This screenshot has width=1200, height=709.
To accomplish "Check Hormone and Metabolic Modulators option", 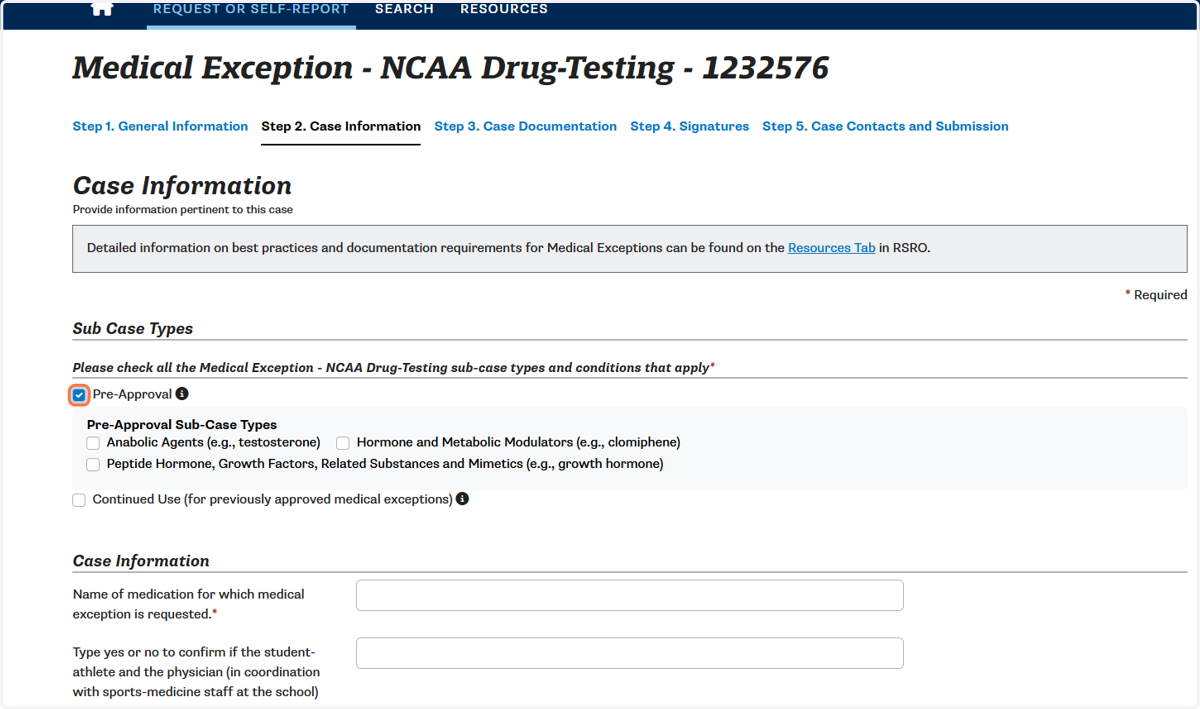I will (x=343, y=442).
